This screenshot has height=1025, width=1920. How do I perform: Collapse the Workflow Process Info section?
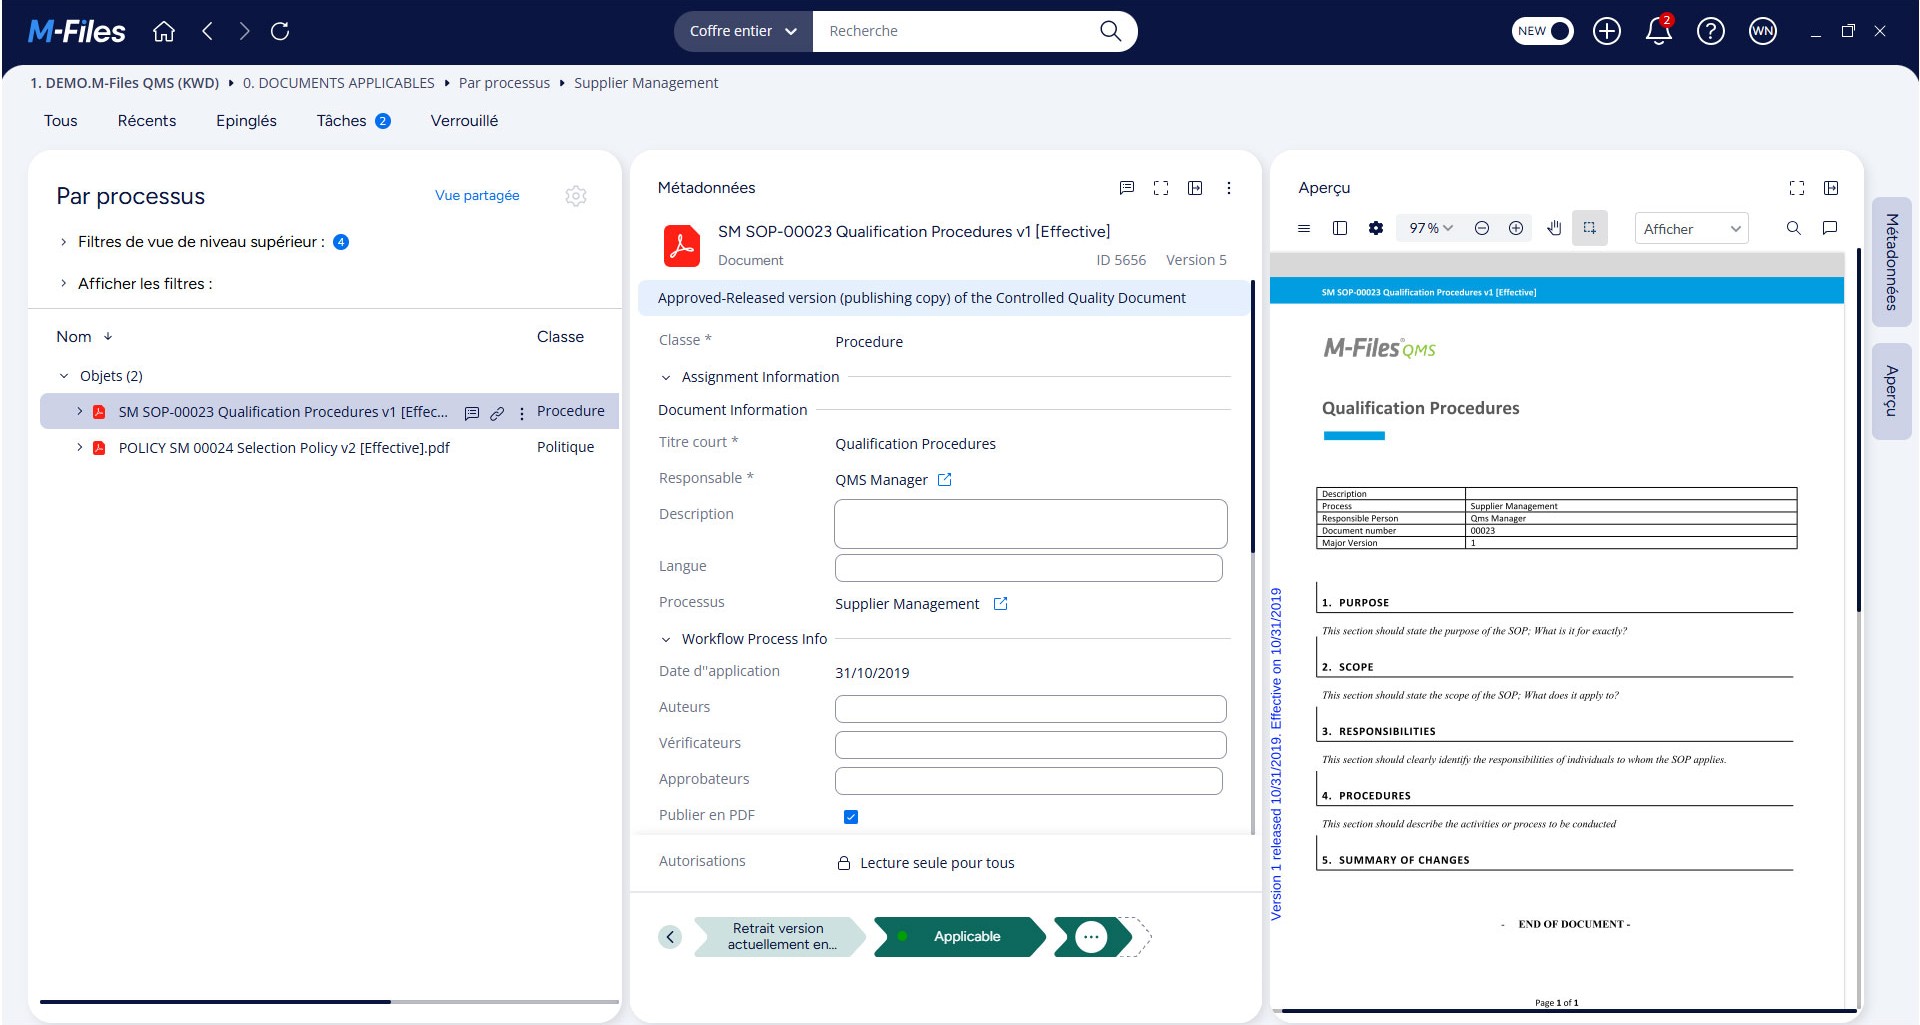(666, 640)
